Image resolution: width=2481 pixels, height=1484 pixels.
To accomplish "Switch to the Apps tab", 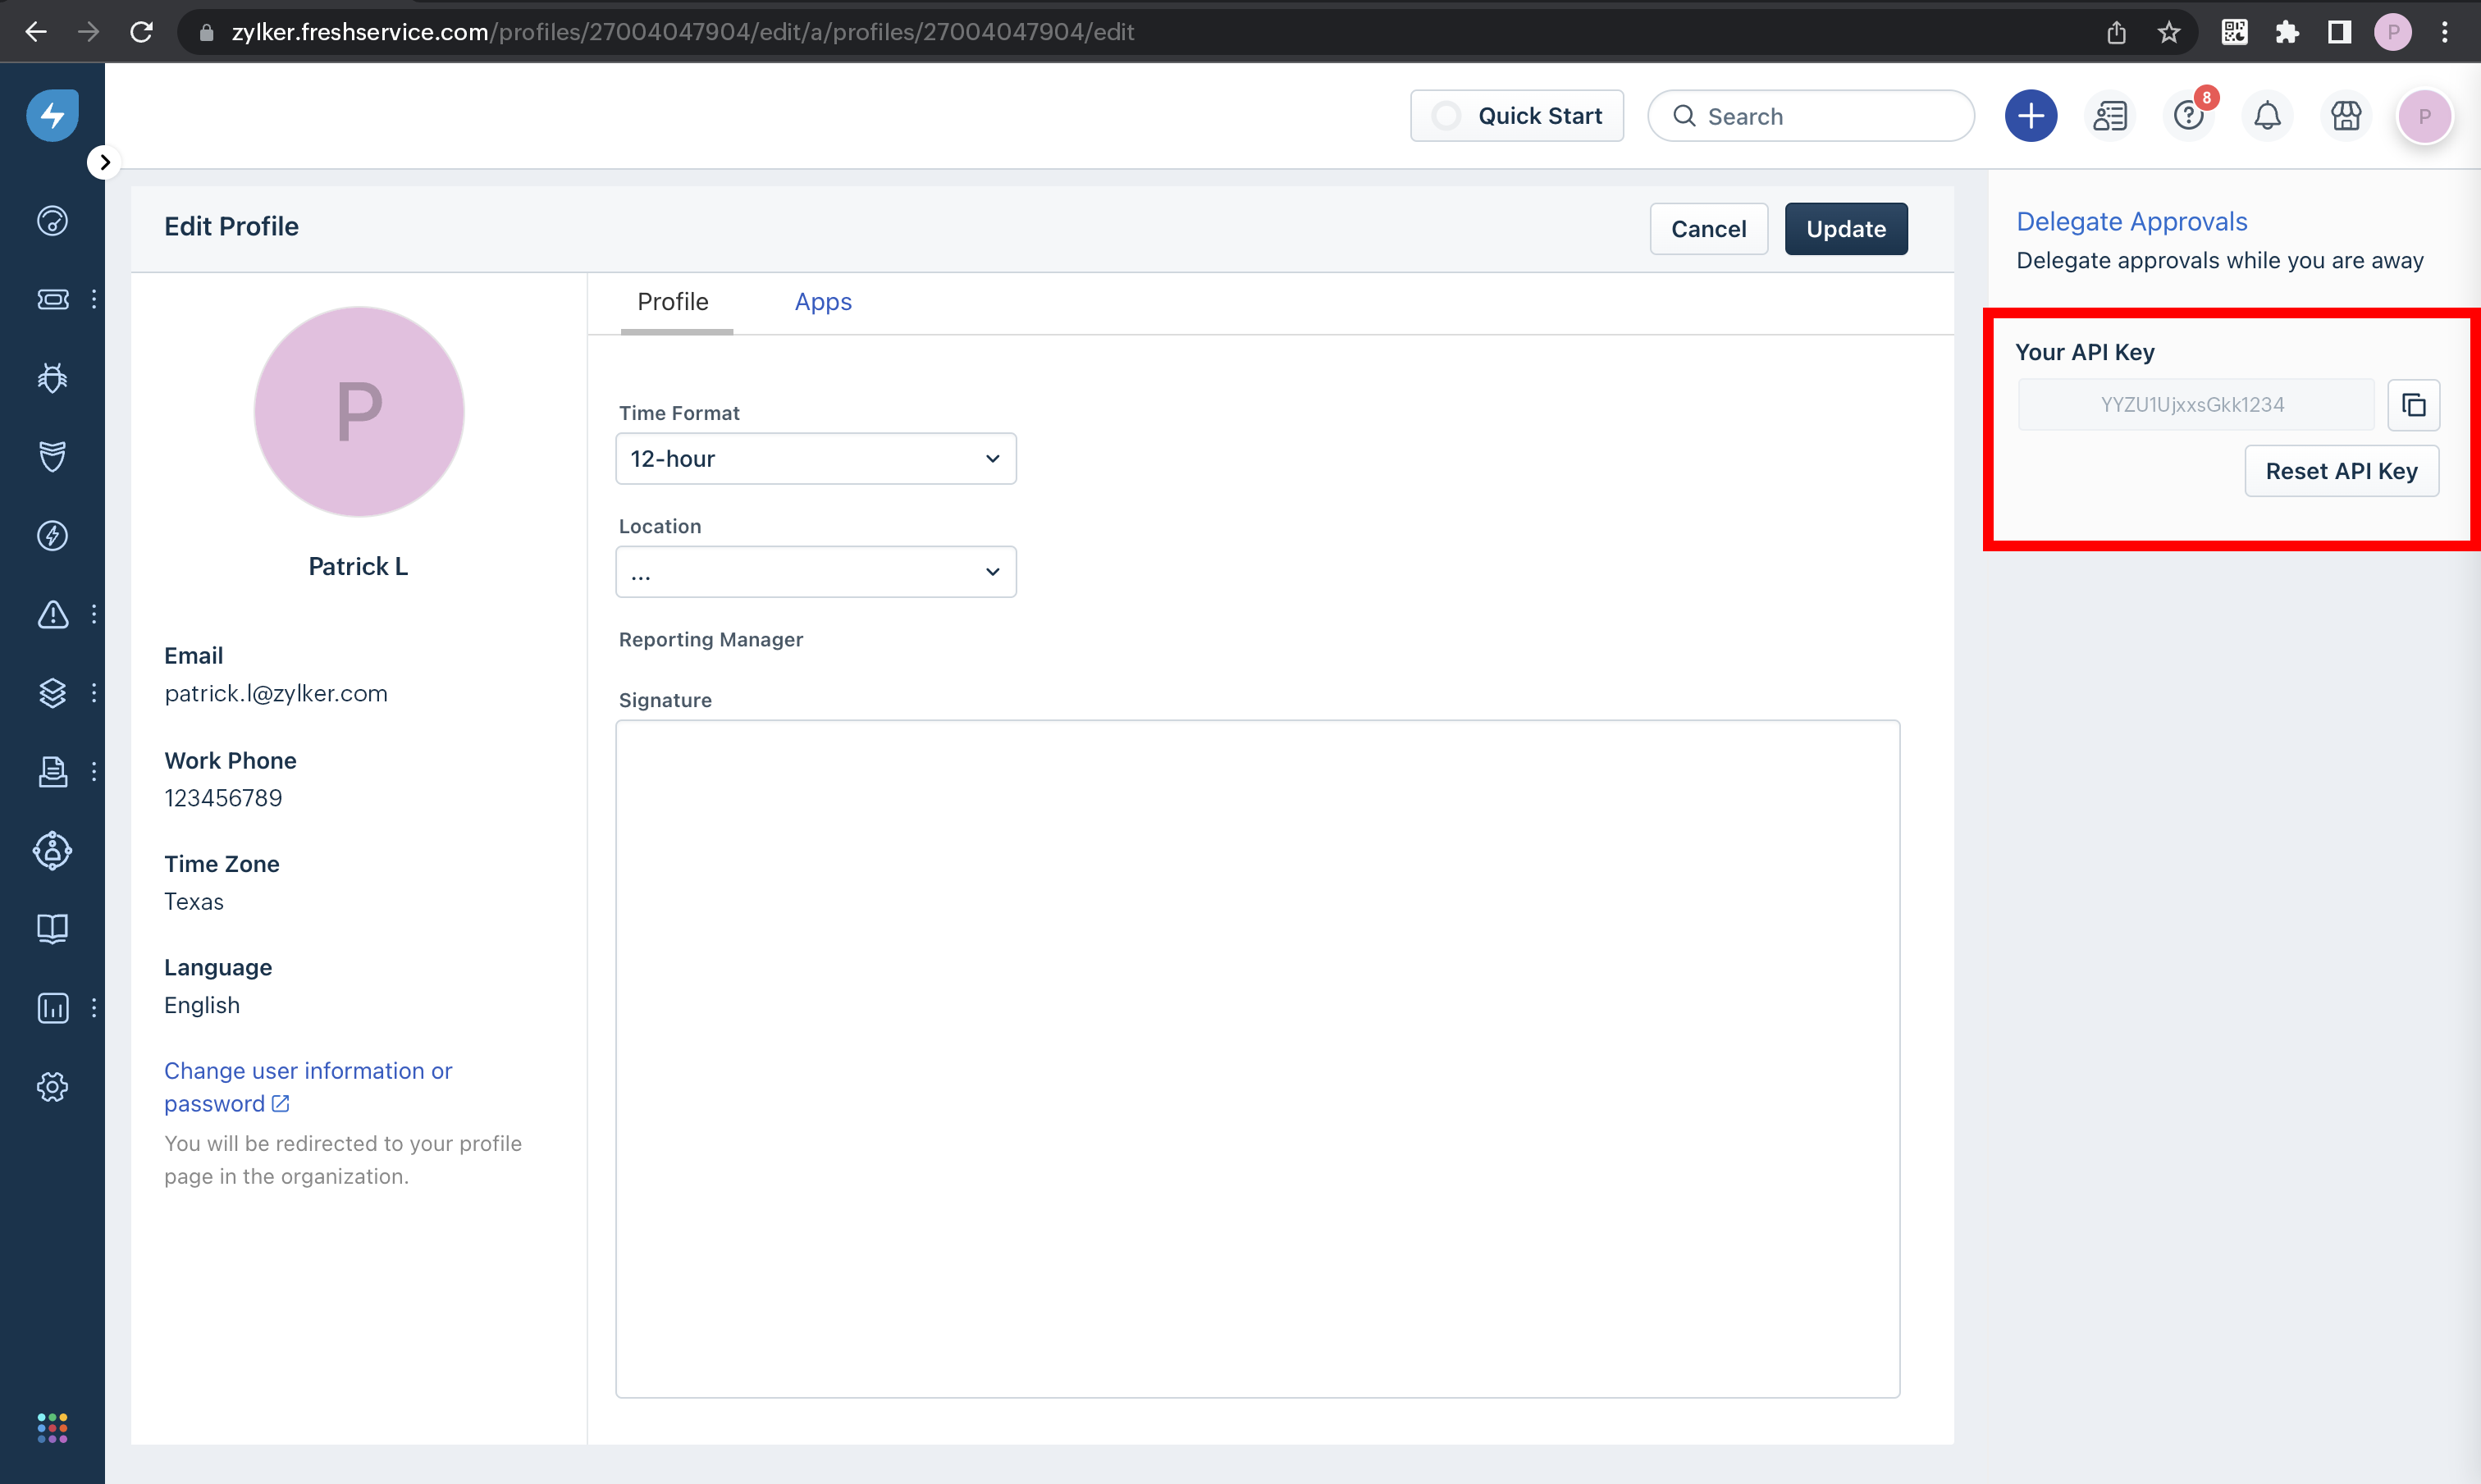I will coord(822,302).
